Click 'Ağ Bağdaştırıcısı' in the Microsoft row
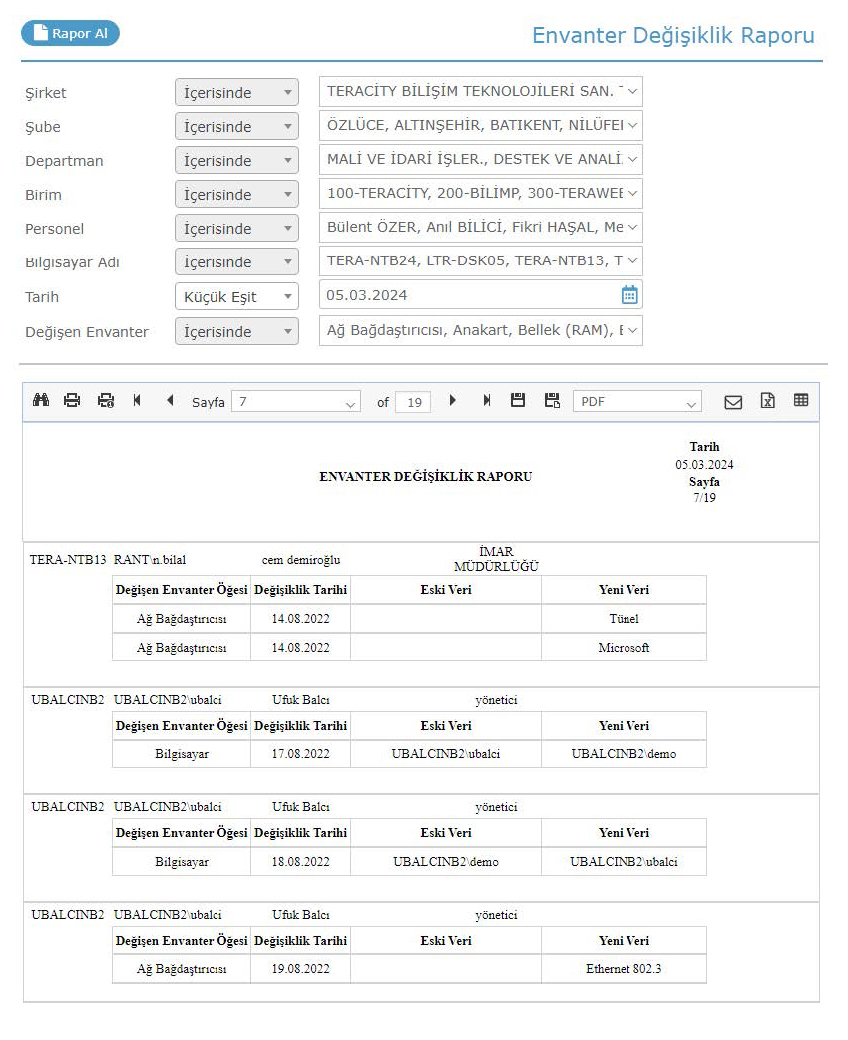Viewport: 848px width, 1040px height. [x=182, y=647]
